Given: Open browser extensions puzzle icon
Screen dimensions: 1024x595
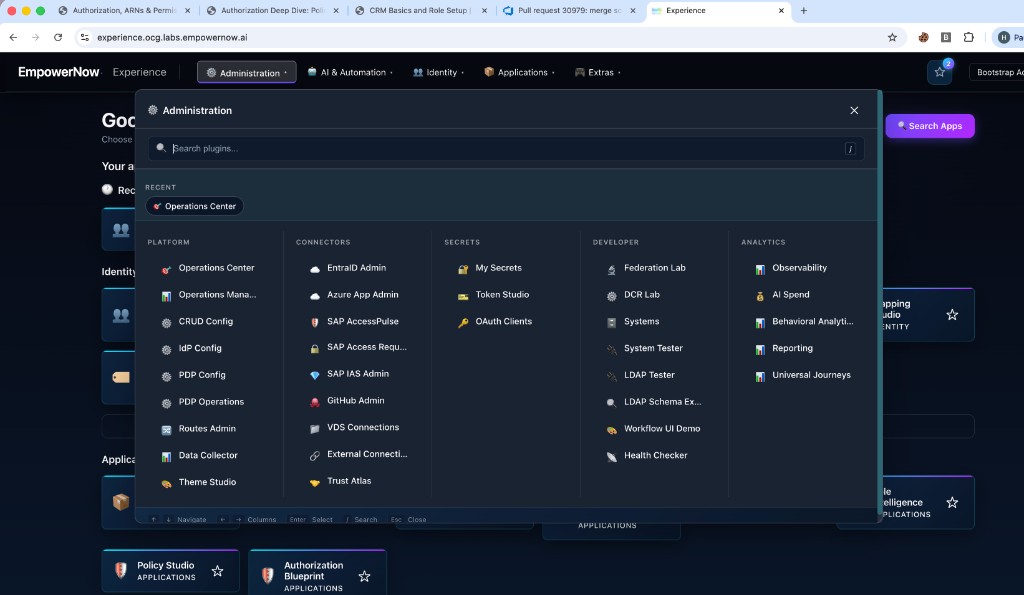Looking at the screenshot, I should [x=968, y=37].
